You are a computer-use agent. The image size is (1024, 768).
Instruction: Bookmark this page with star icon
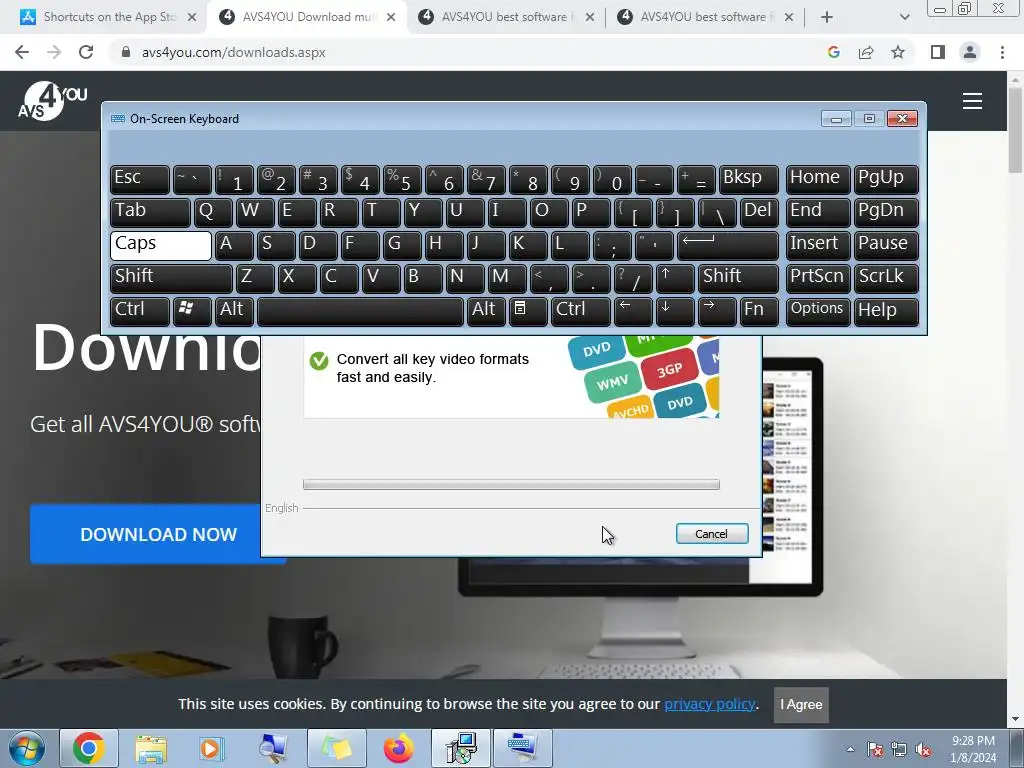(898, 52)
